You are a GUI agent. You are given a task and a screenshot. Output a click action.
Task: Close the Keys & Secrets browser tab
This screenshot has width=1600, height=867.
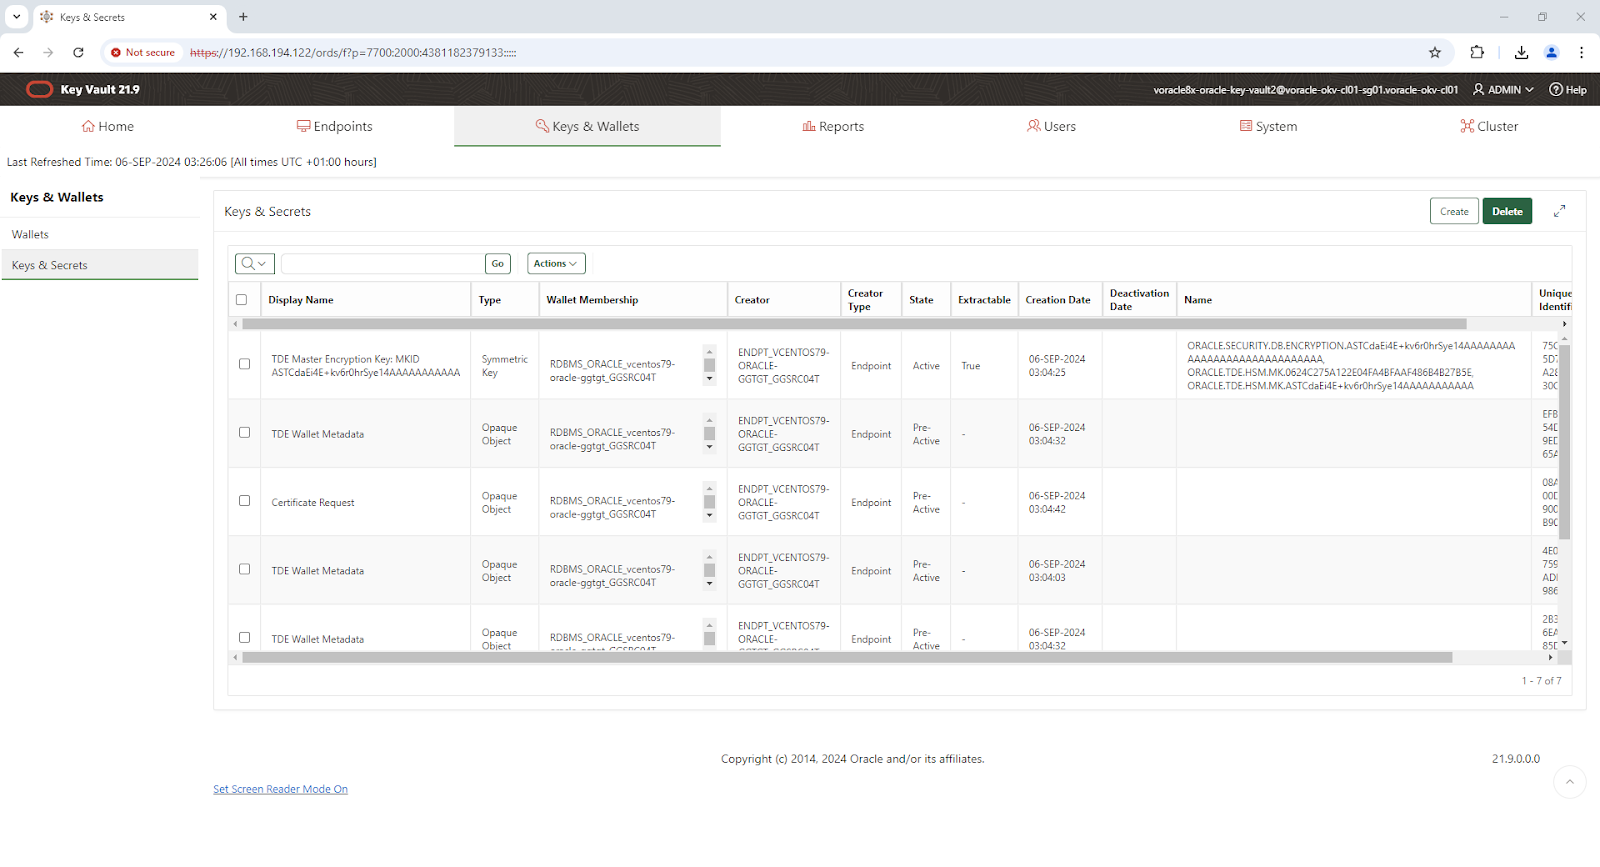[213, 16]
